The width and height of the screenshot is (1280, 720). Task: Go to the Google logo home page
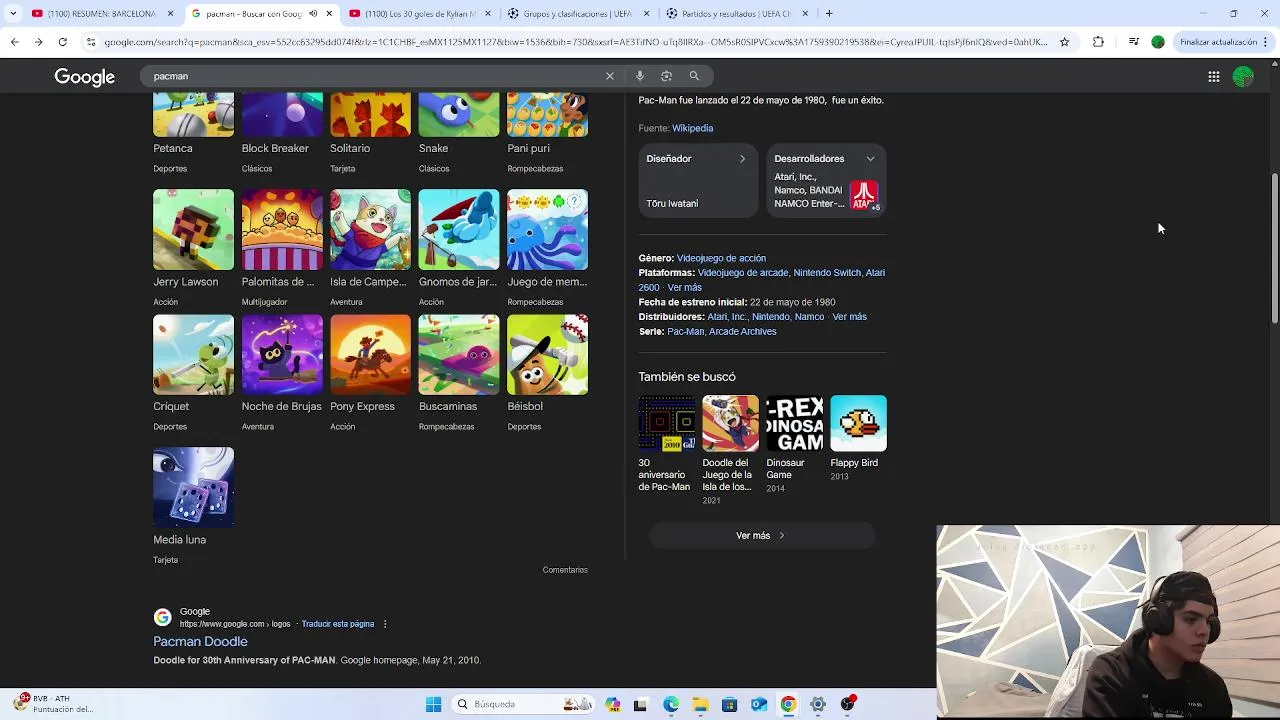(85, 77)
